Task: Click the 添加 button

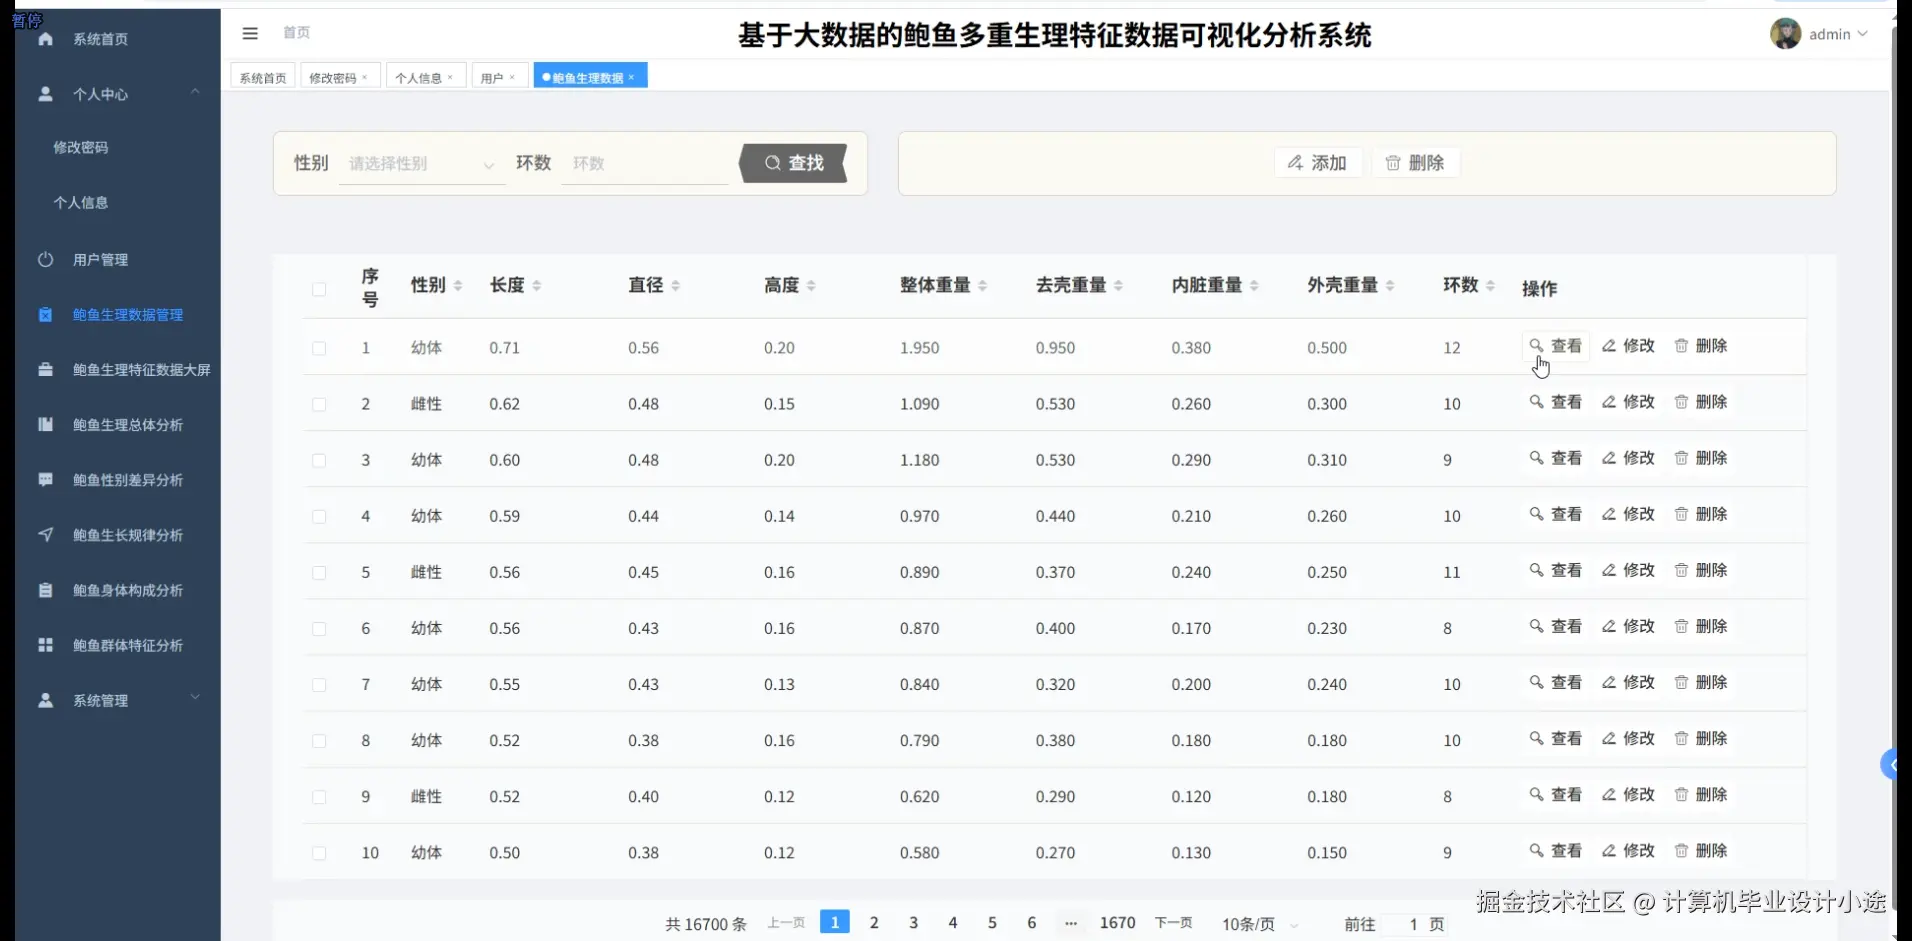Action: pyautogui.click(x=1318, y=162)
